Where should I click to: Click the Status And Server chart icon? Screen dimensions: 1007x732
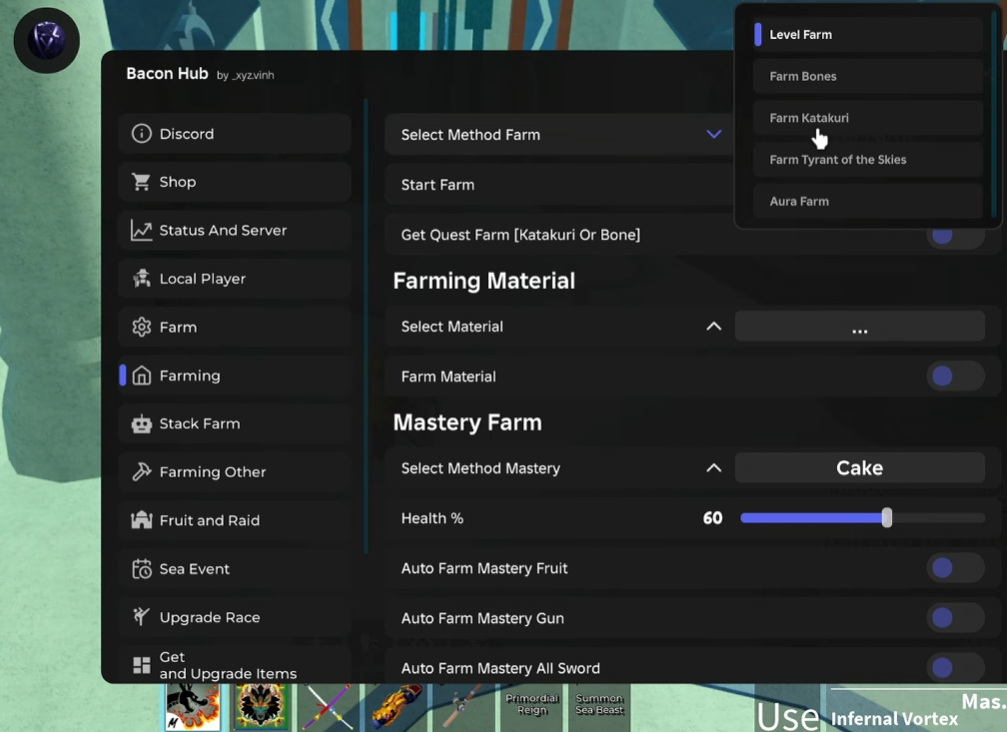(142, 230)
